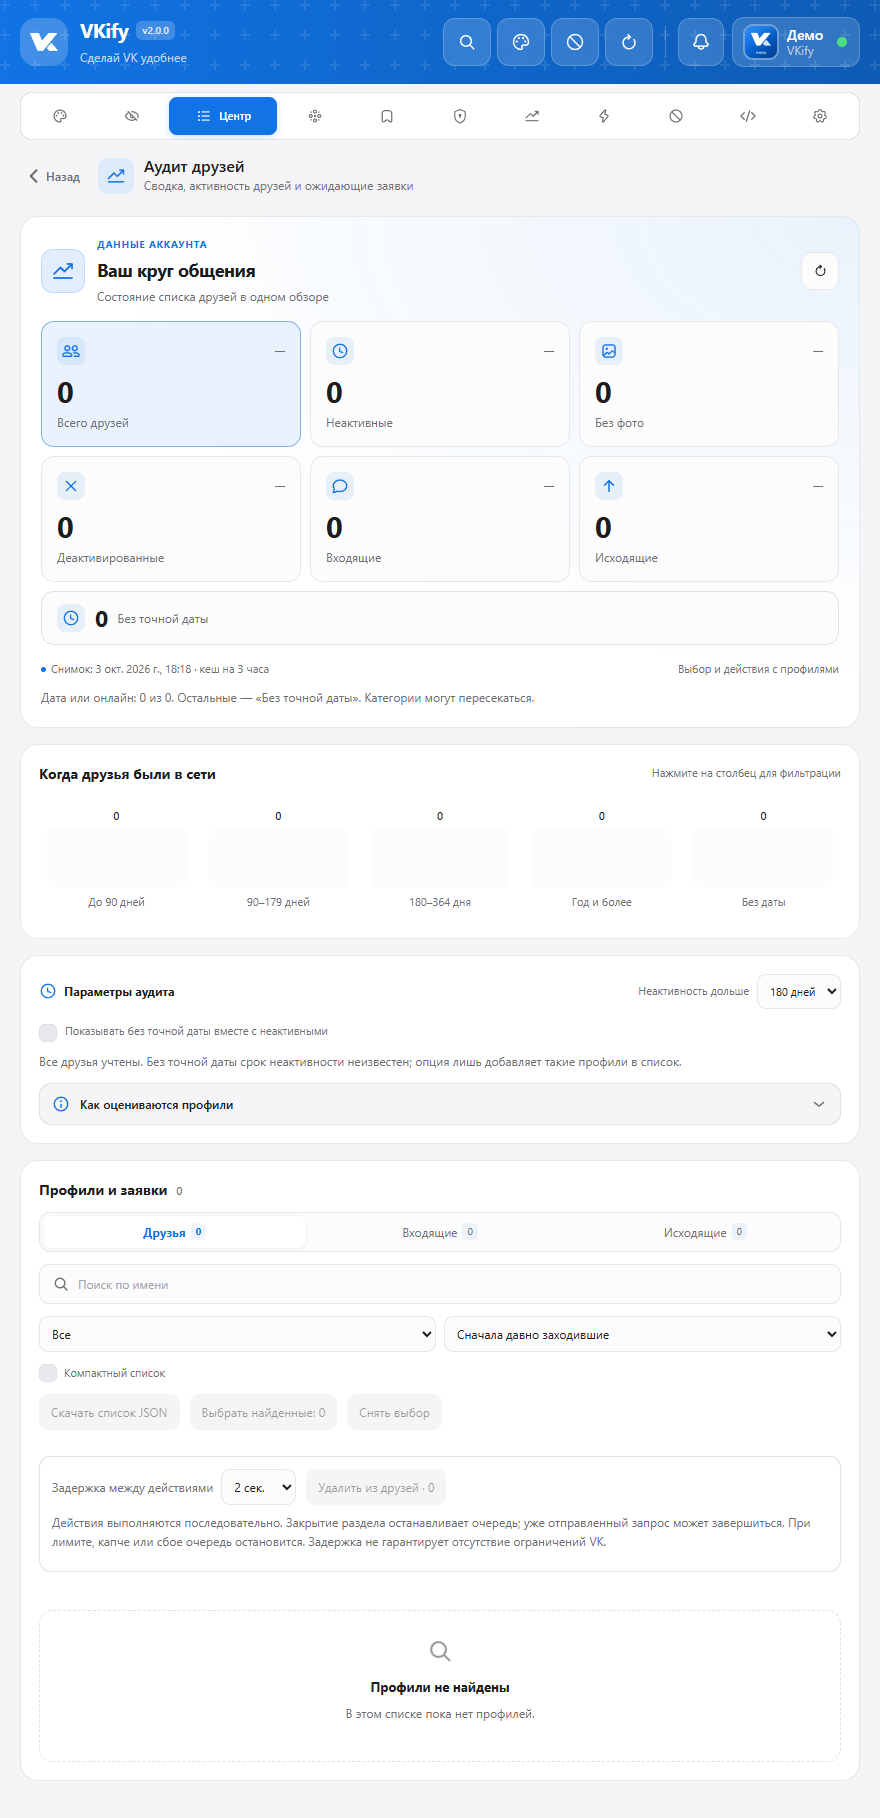The height and width of the screenshot is (1818, 880).
Task: Select the Неактивные card
Action: point(440,384)
